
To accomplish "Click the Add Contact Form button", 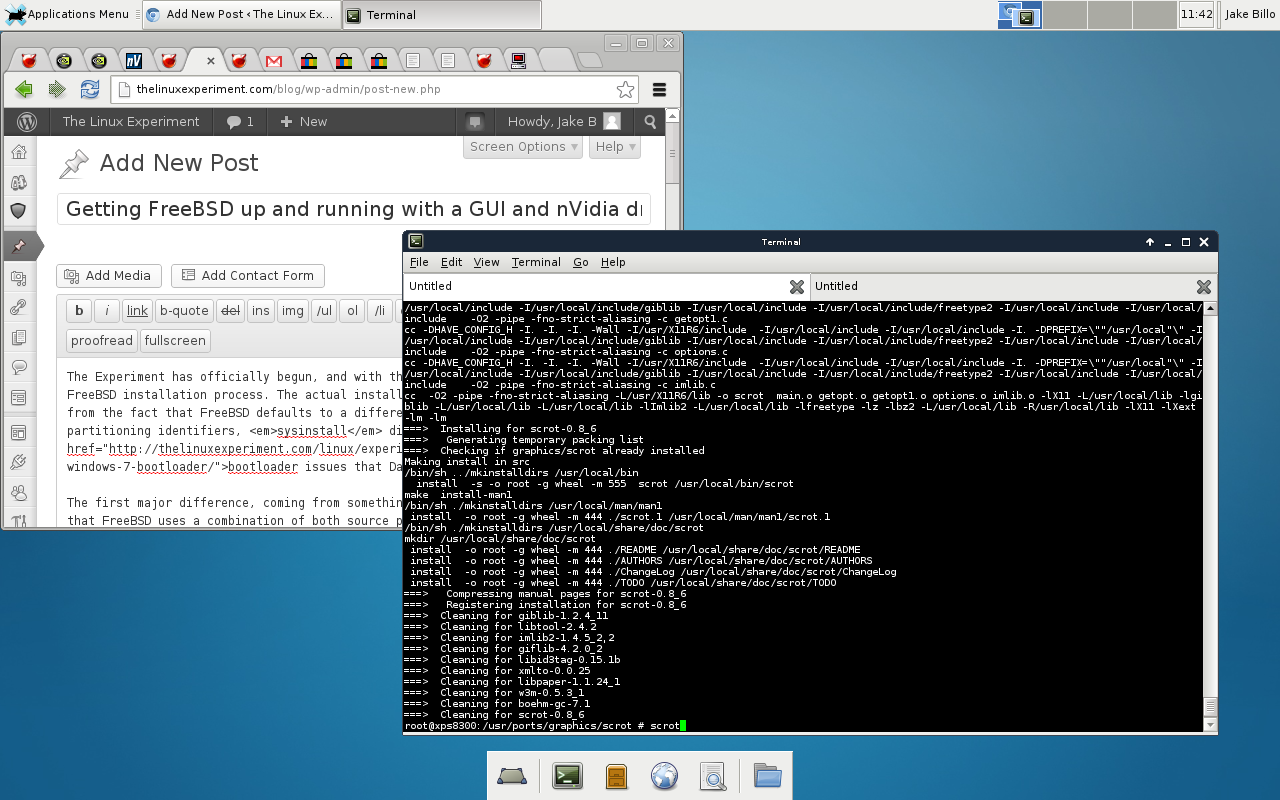I will 248,276.
